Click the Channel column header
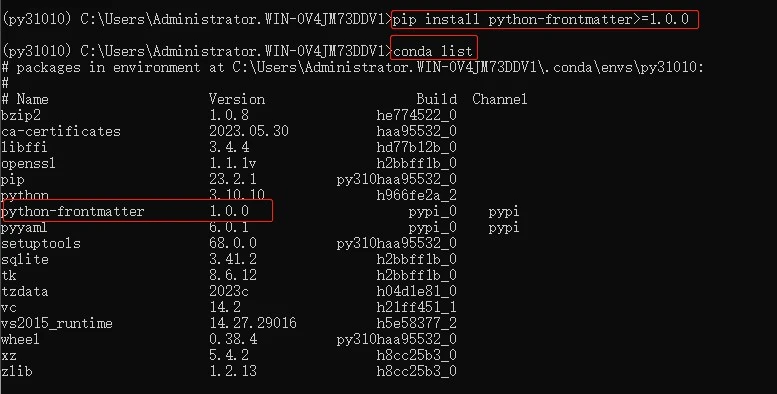Screen dimensions: 777x394 (x=500, y=99)
